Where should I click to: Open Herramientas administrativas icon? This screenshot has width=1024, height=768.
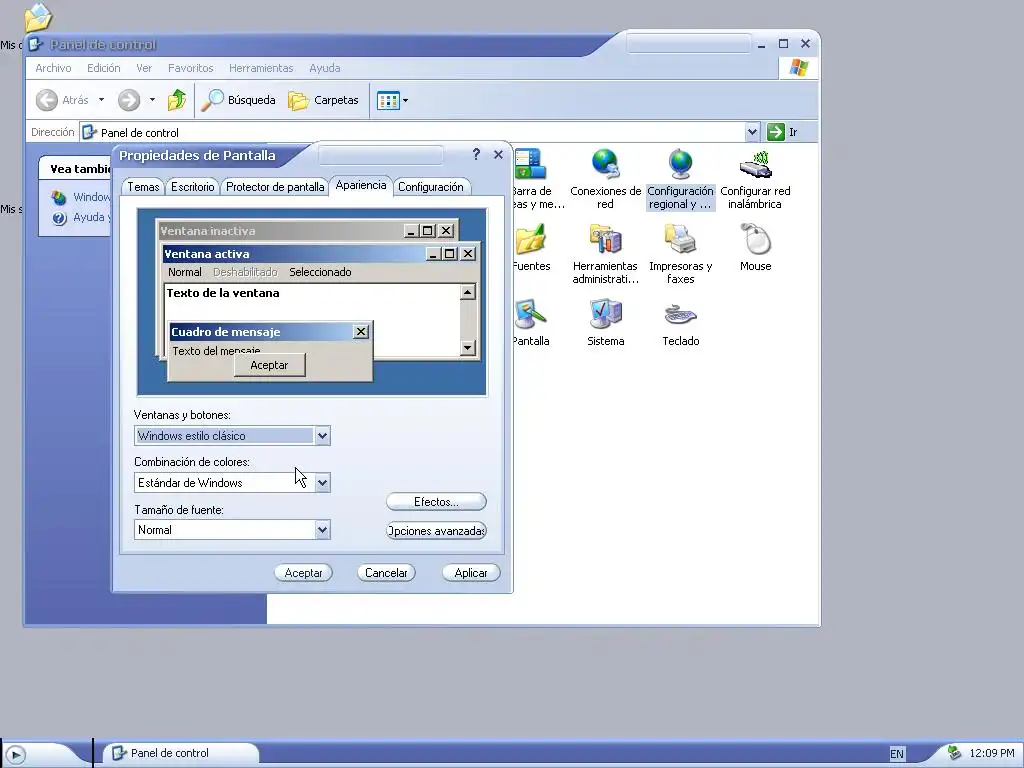[605, 240]
